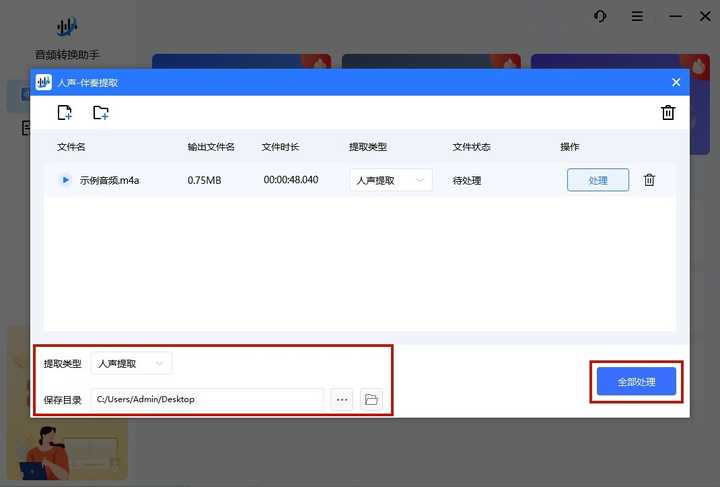
Task: Click the 00:00:48.040 duration value
Action: [x=291, y=180]
